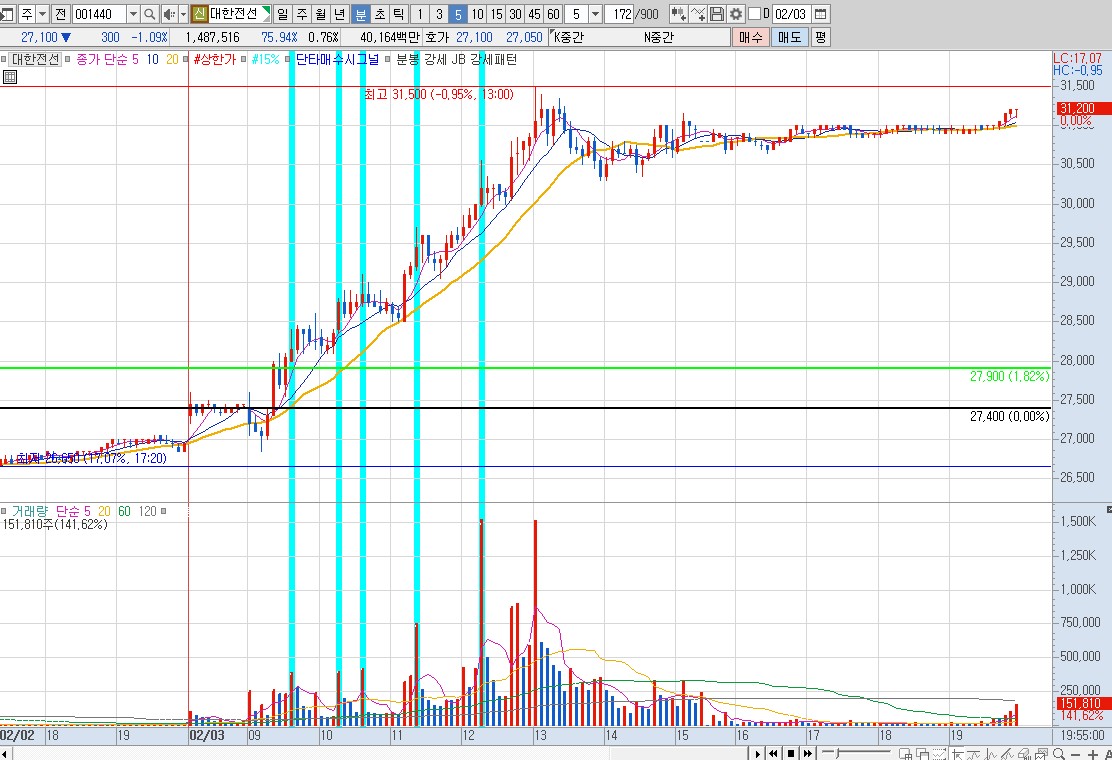Click the minus zoom-out icon
Screen dimensions: 1112x760
coord(1076,754)
